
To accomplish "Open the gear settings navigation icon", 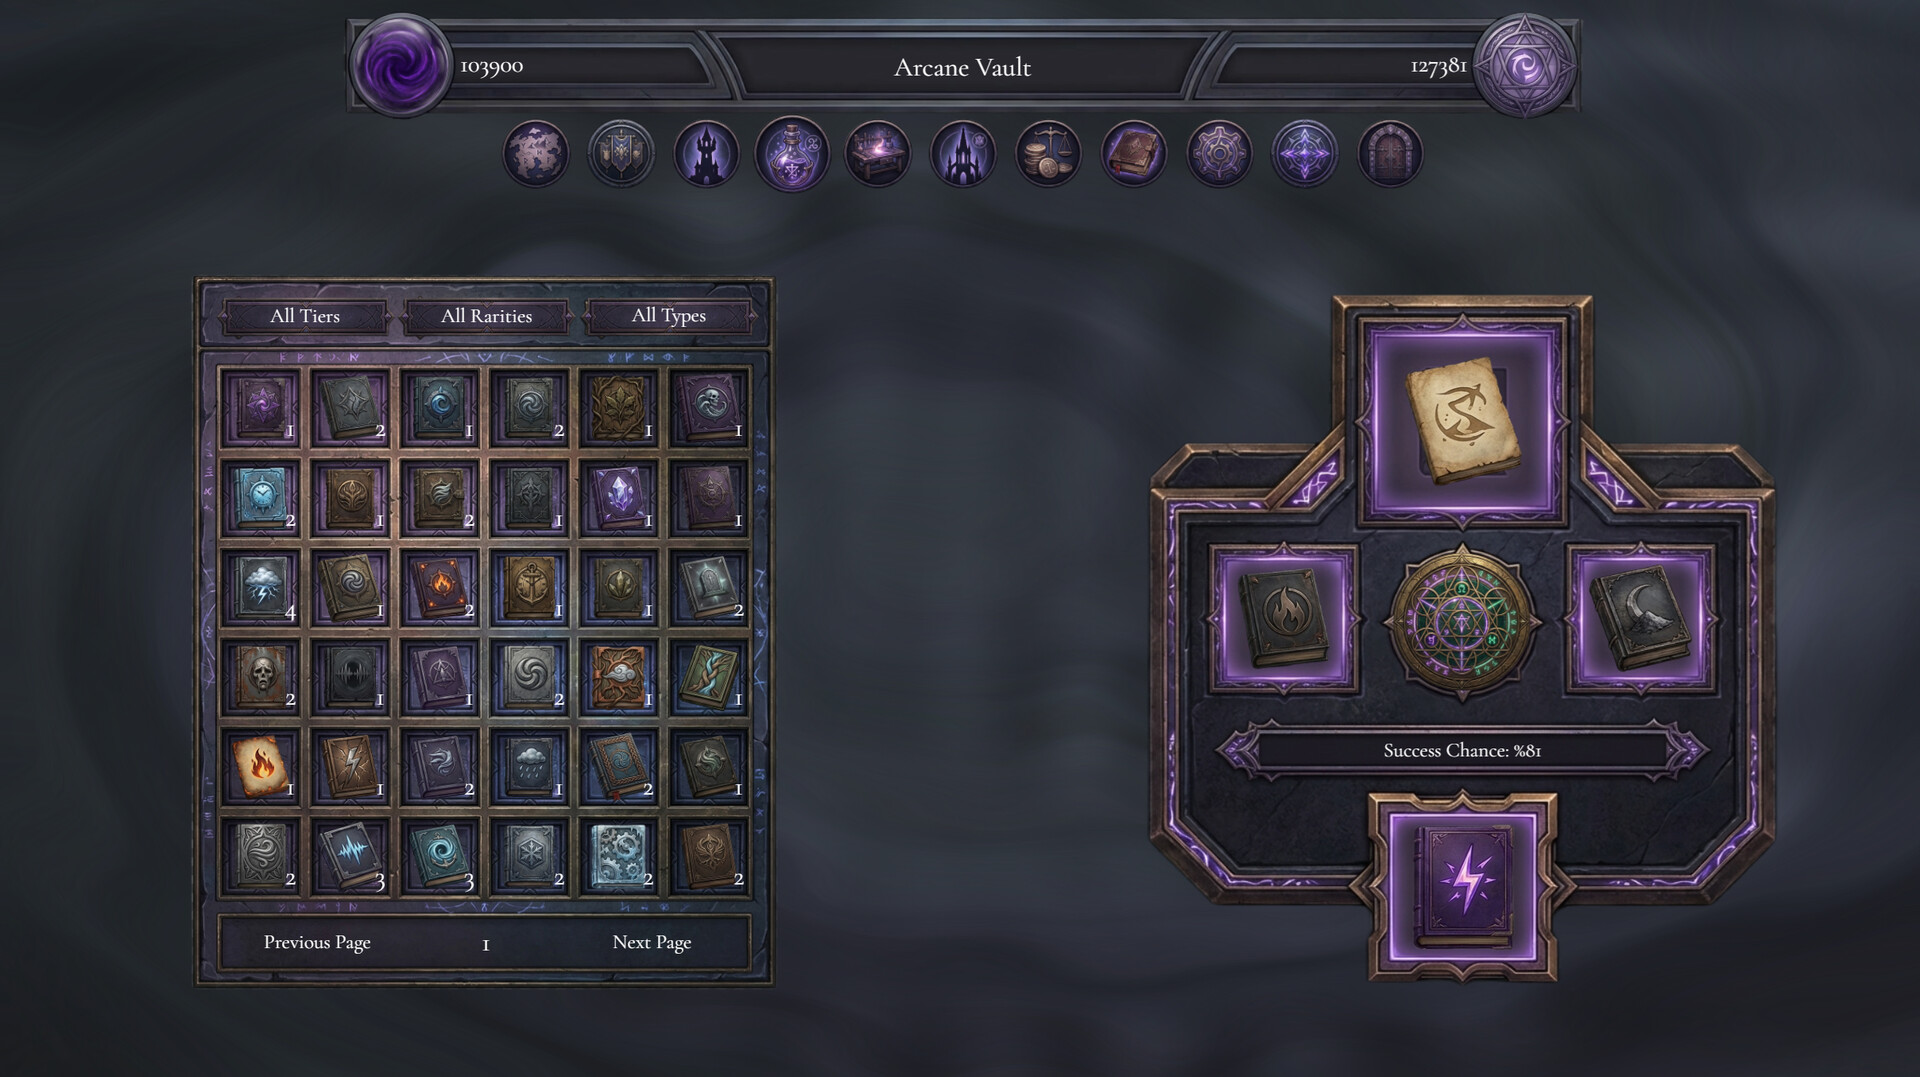I will click(x=1219, y=153).
